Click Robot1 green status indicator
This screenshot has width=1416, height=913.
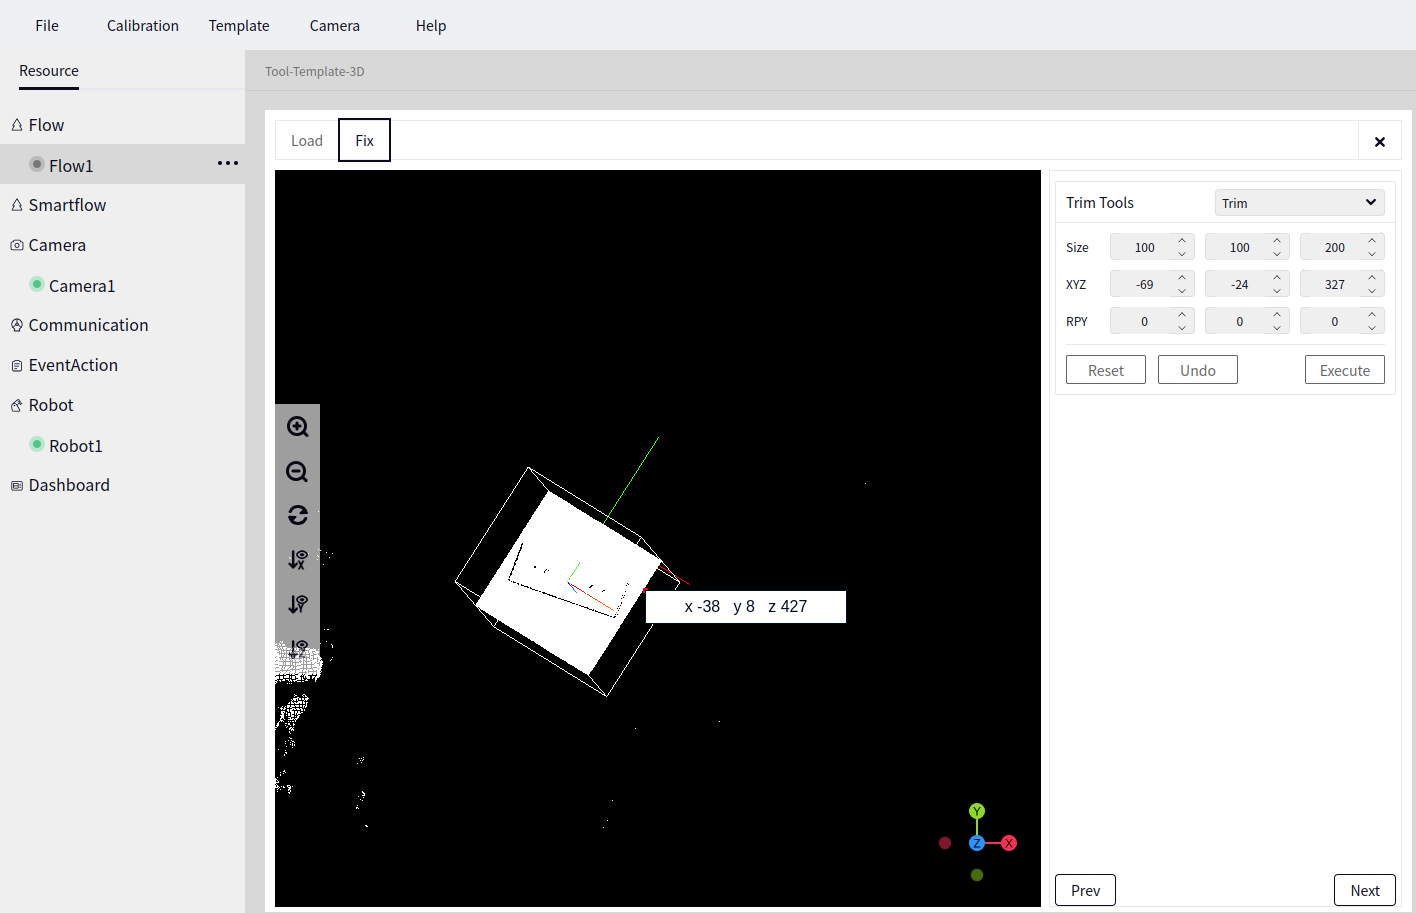pyautogui.click(x=37, y=444)
